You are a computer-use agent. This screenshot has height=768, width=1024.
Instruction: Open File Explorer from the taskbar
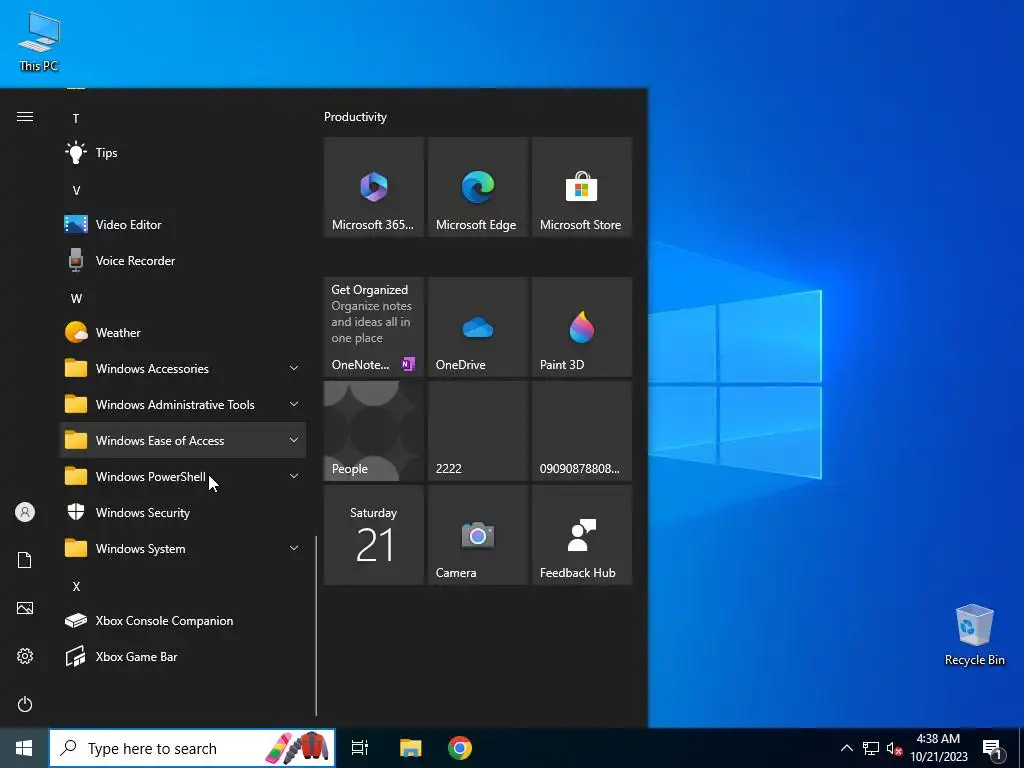point(410,748)
